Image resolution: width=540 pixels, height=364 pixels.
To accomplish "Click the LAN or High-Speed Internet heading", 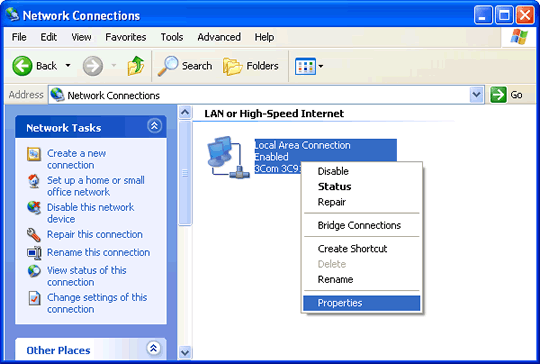I will pyautogui.click(x=274, y=114).
